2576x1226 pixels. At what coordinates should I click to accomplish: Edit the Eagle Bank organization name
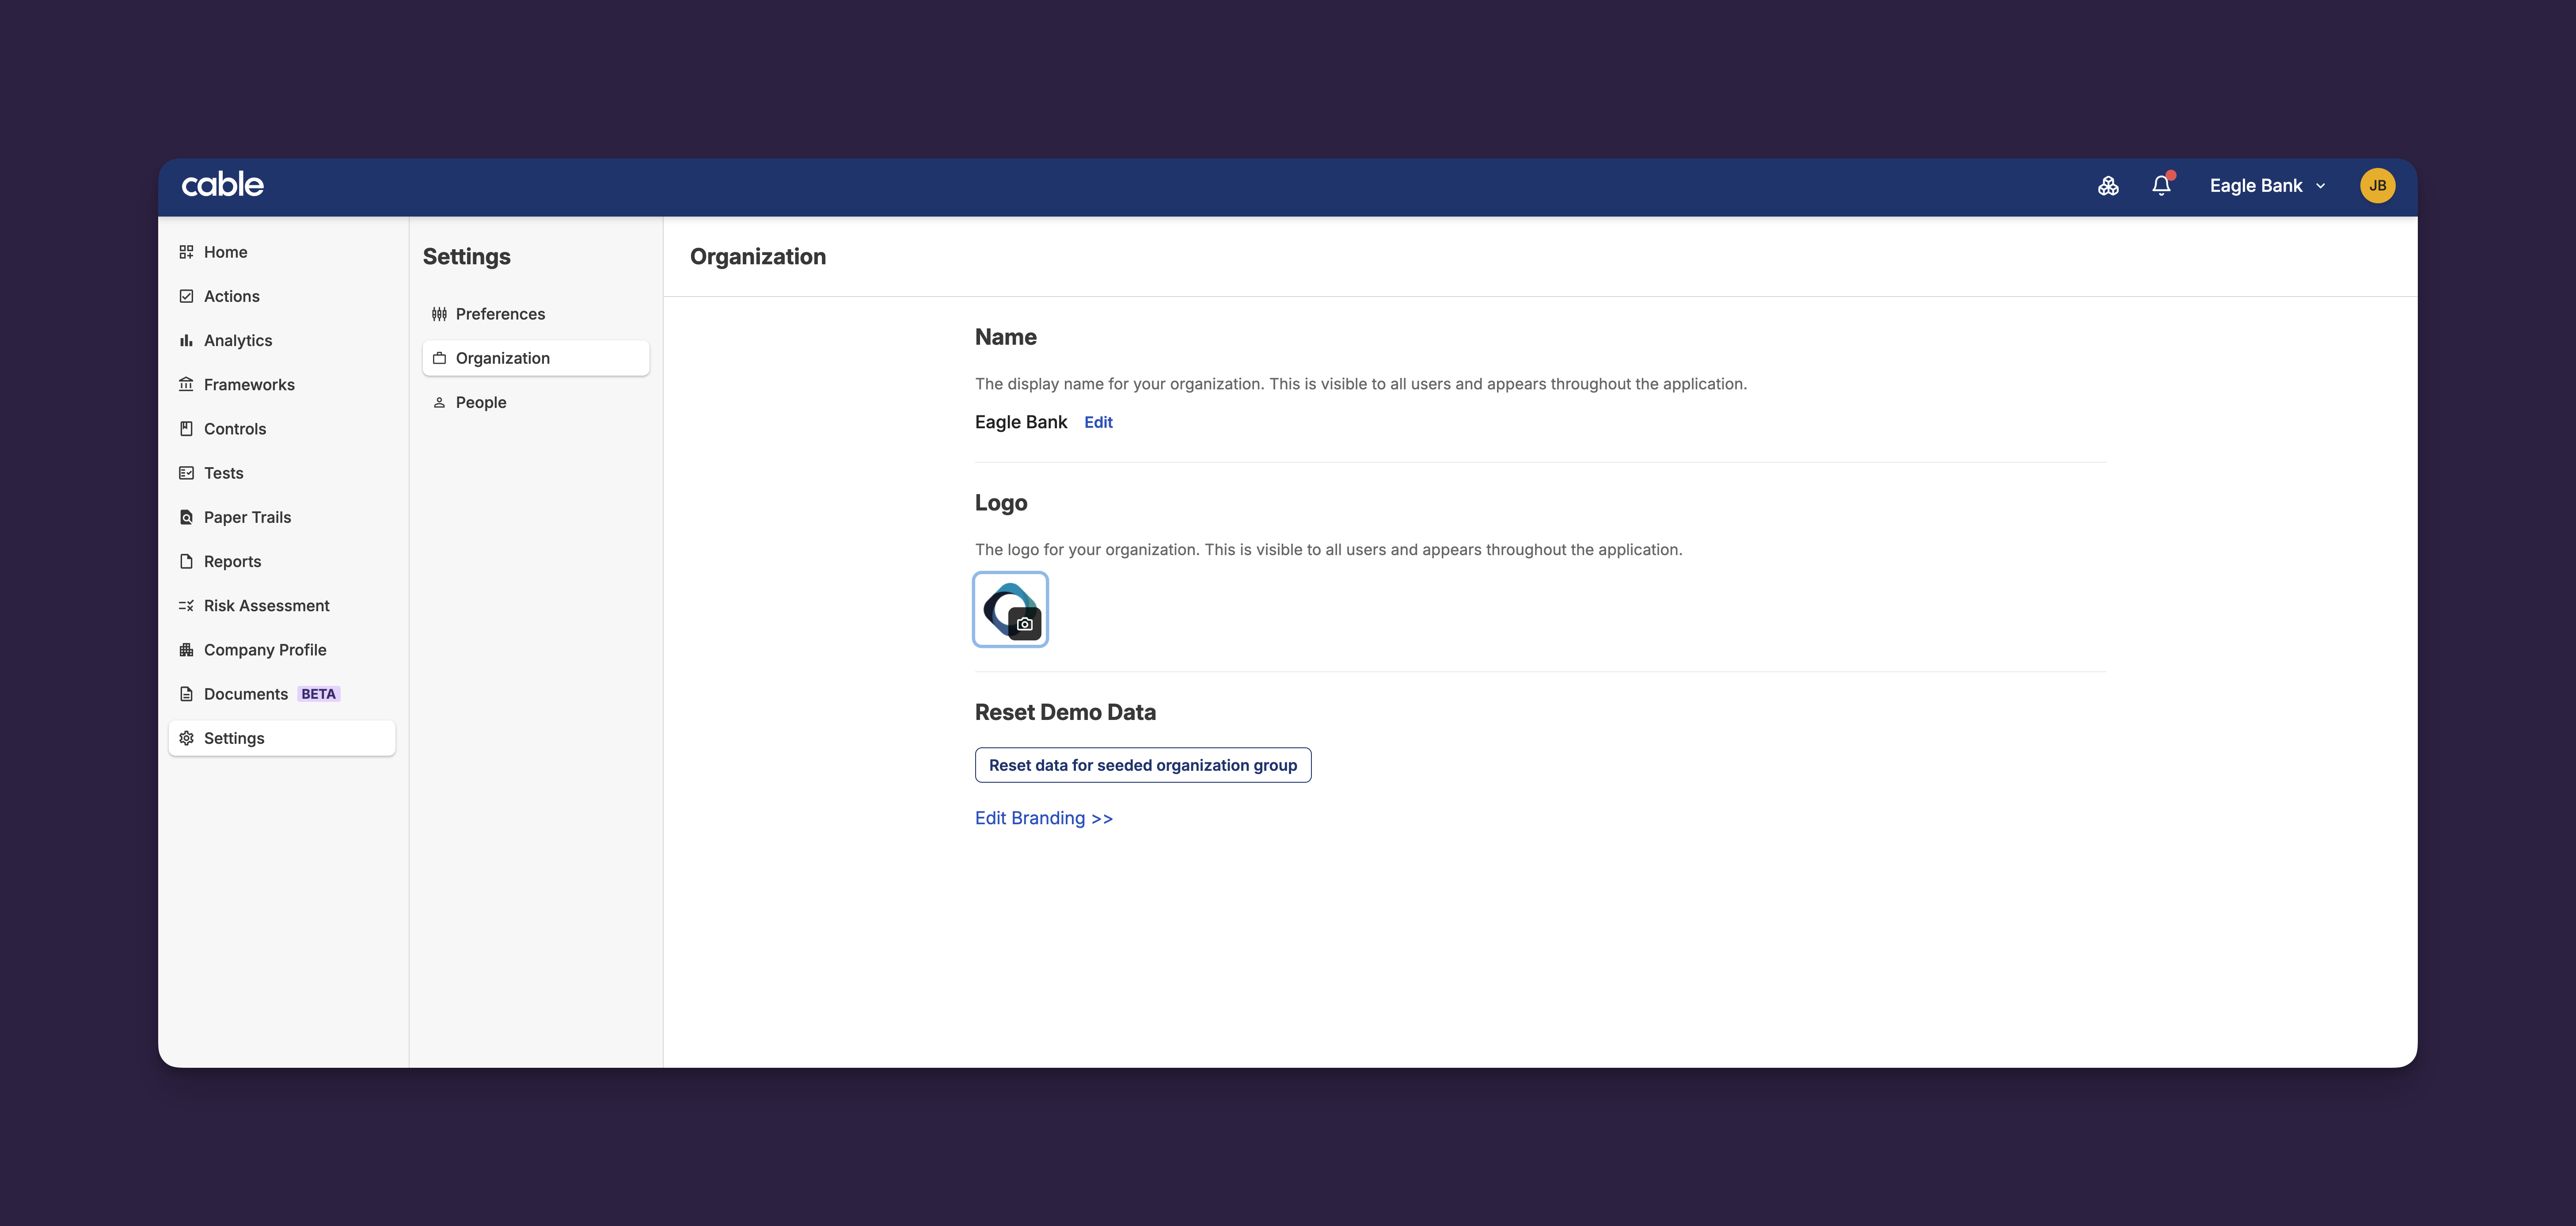[x=1098, y=422]
